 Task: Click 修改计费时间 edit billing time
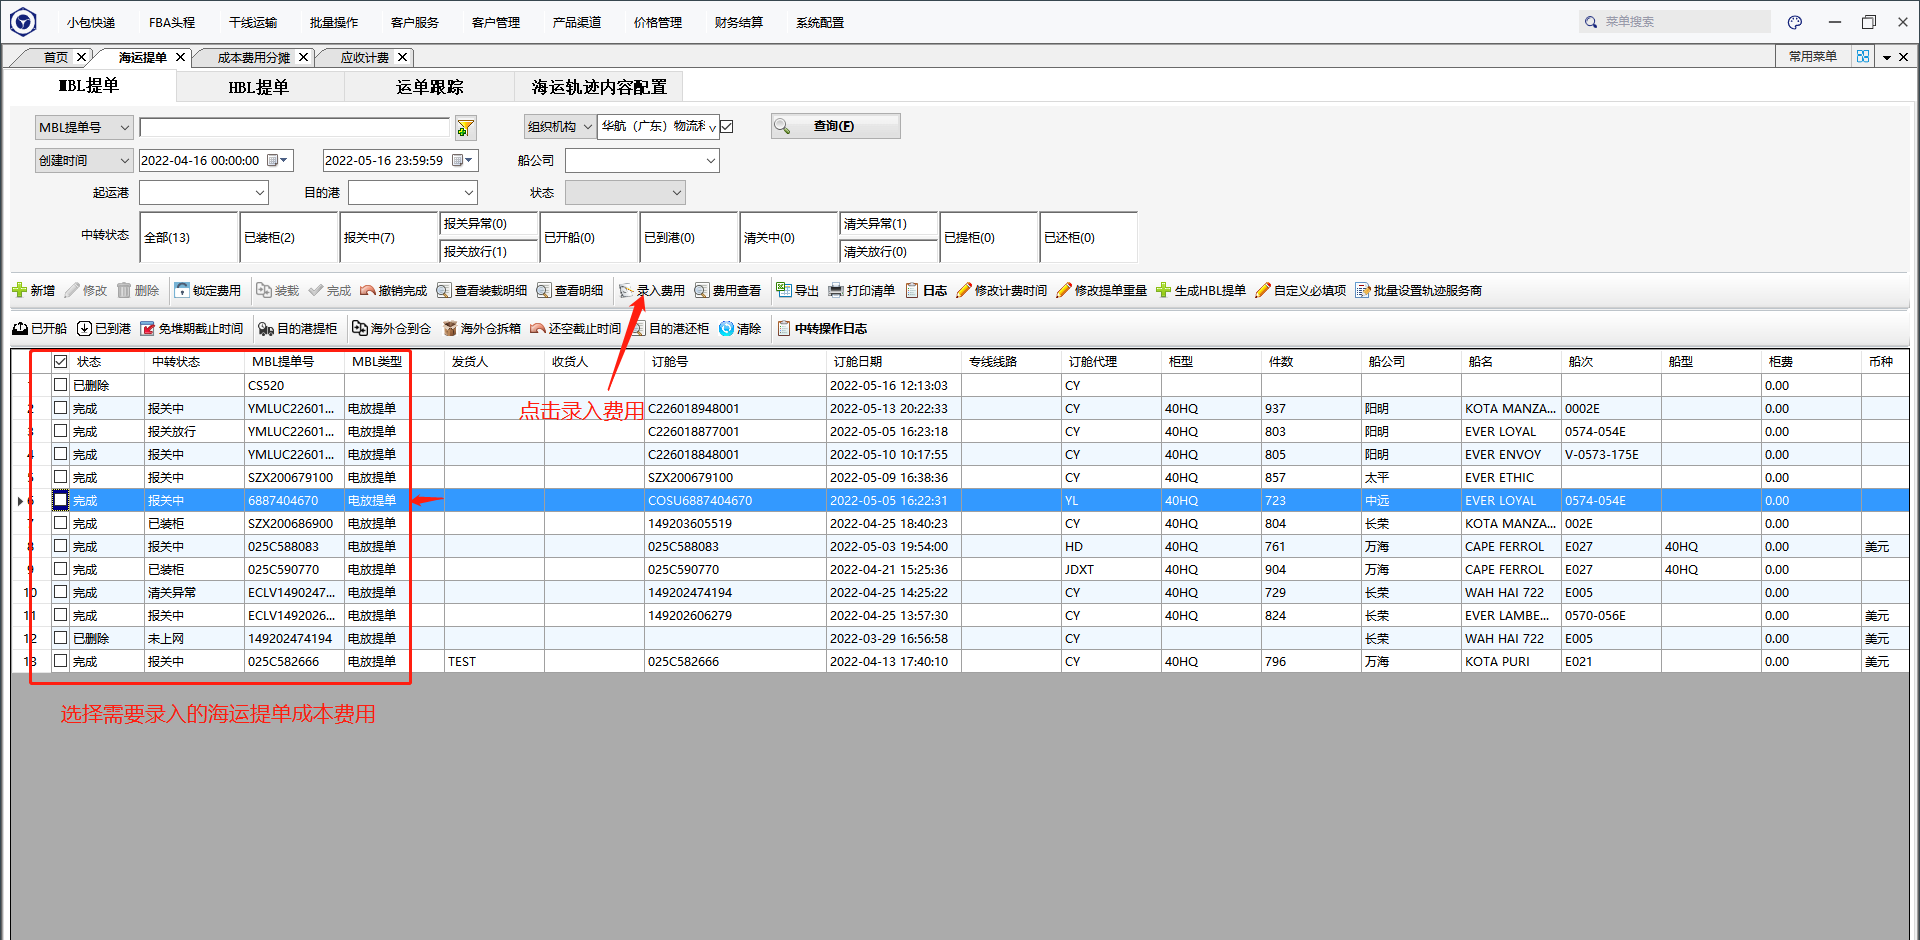[x=1001, y=290]
